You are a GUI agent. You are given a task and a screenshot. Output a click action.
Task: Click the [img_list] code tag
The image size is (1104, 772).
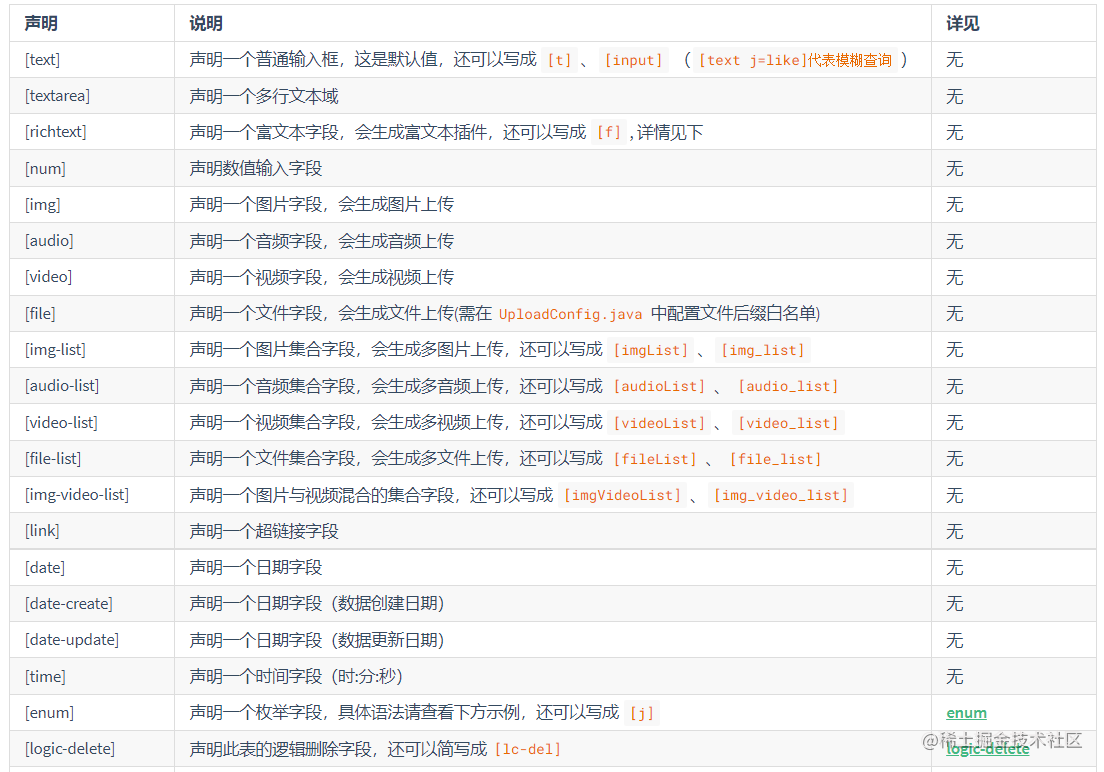pyautogui.click(x=763, y=350)
